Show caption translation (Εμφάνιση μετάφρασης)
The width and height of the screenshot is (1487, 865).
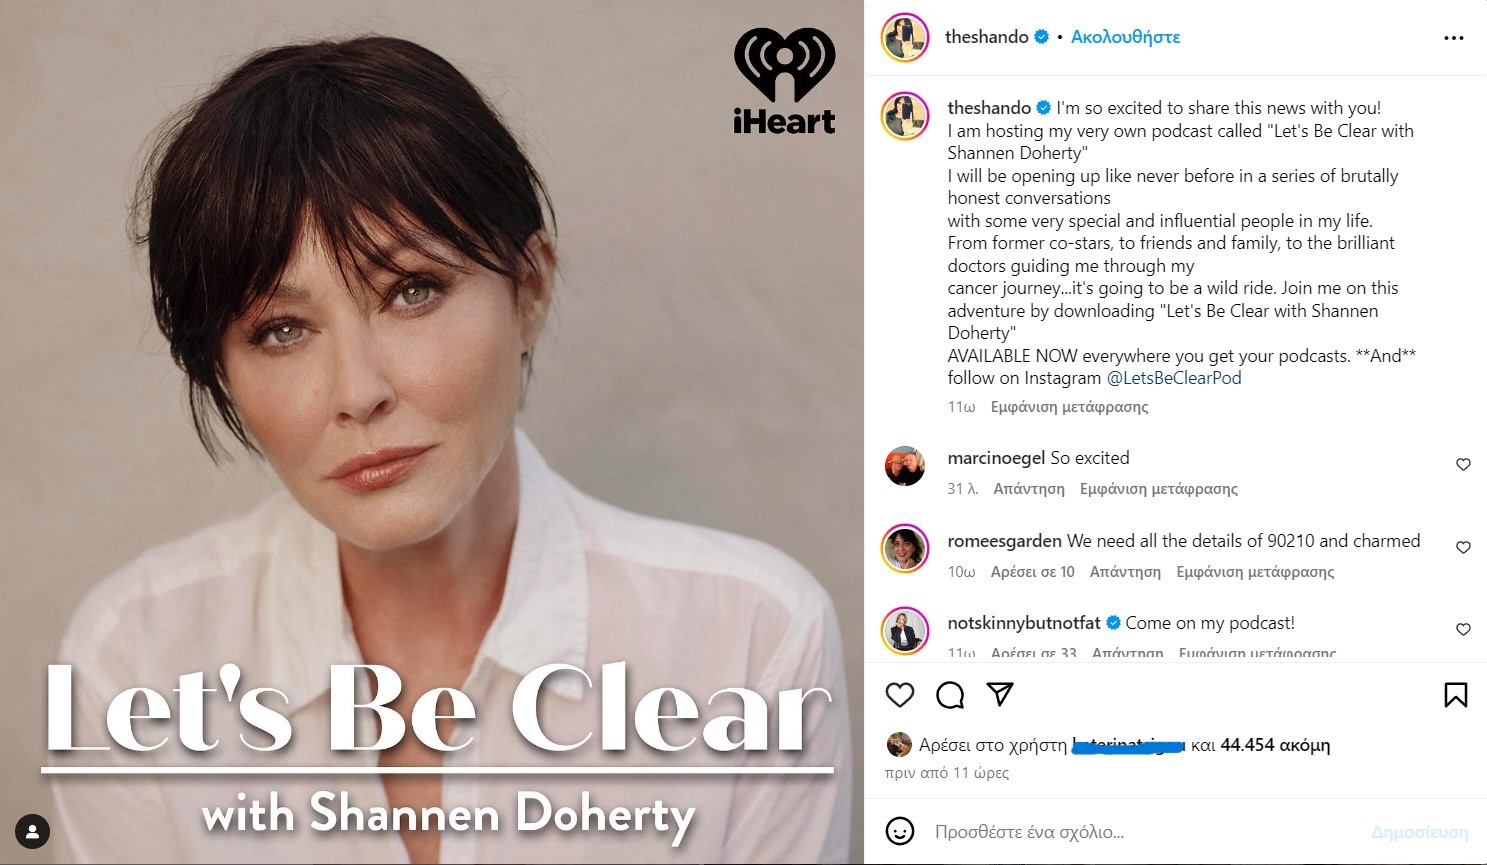[x=1069, y=407]
